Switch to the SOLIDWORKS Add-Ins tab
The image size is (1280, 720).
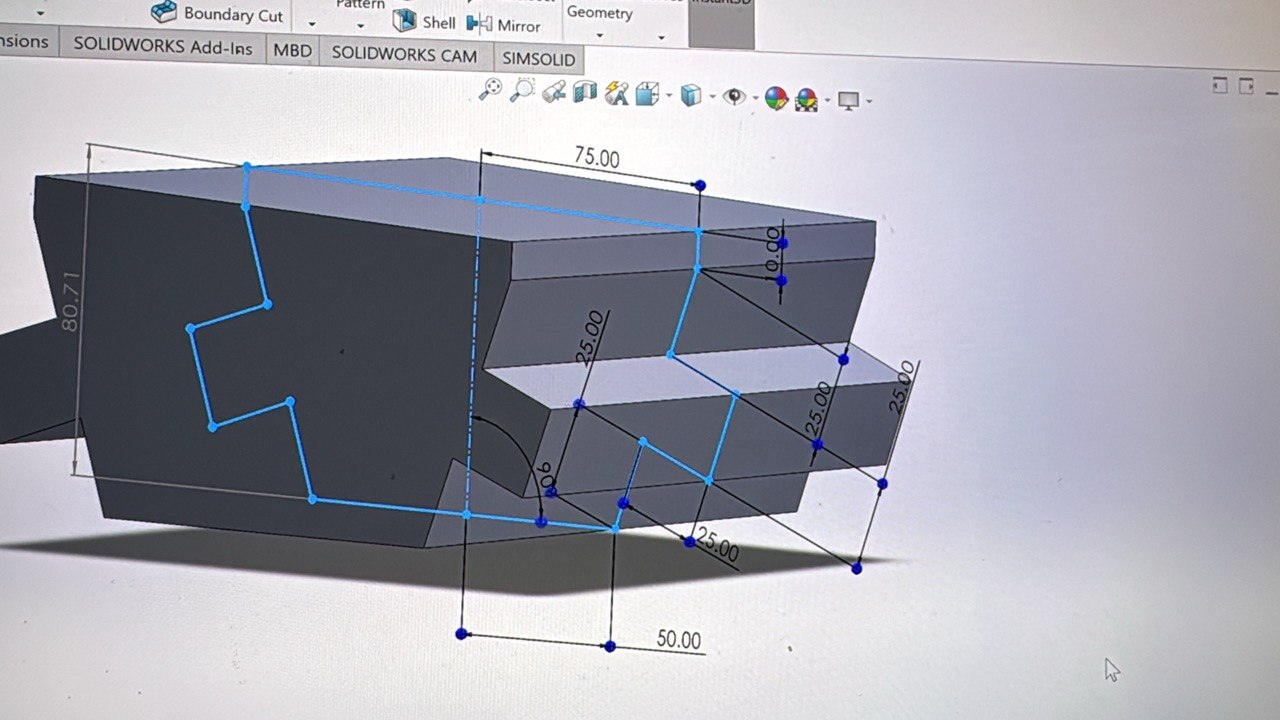coord(162,46)
